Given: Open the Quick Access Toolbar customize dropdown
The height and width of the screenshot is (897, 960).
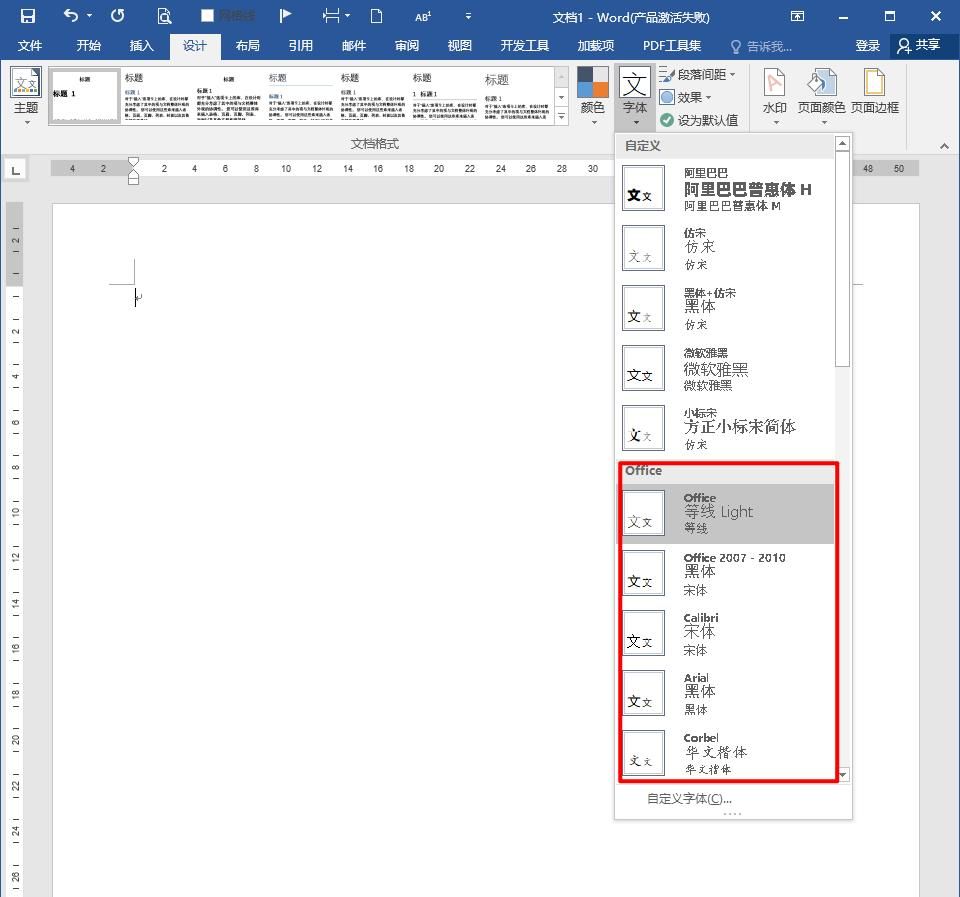Looking at the screenshot, I should (x=468, y=16).
